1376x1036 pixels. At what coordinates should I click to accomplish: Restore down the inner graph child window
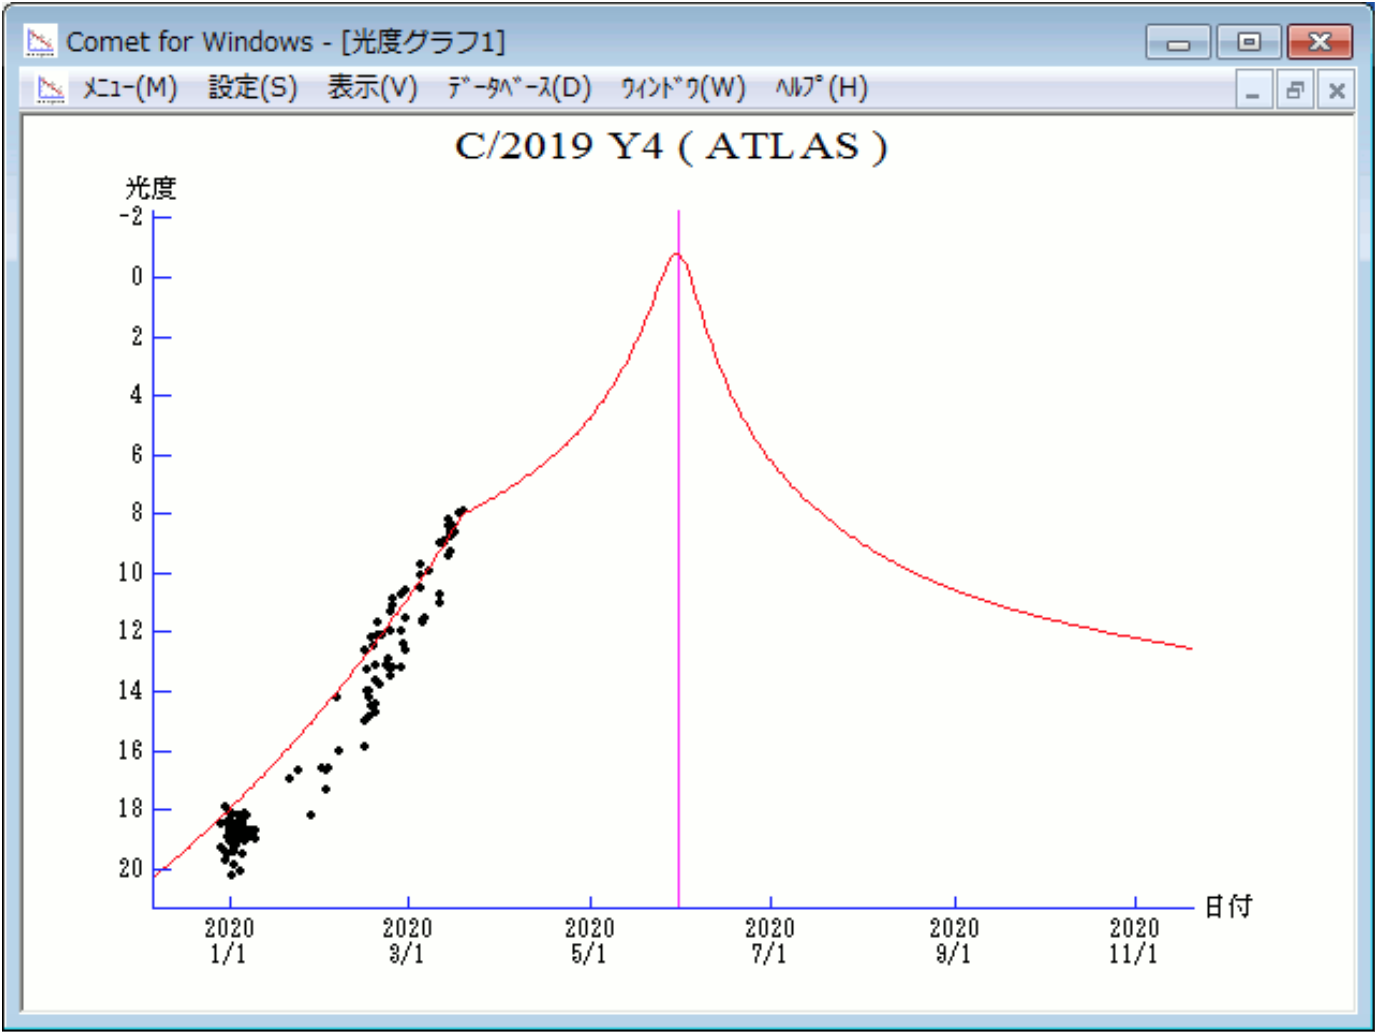tap(1295, 91)
